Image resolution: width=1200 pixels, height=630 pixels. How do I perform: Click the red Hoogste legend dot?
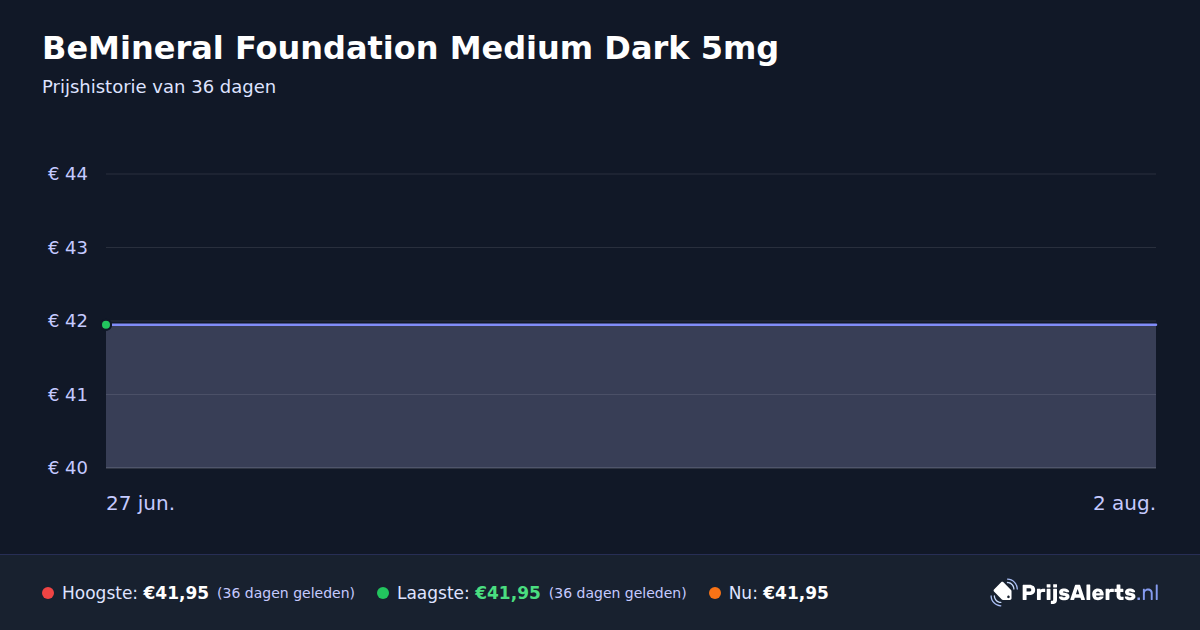pyautogui.click(x=48, y=593)
